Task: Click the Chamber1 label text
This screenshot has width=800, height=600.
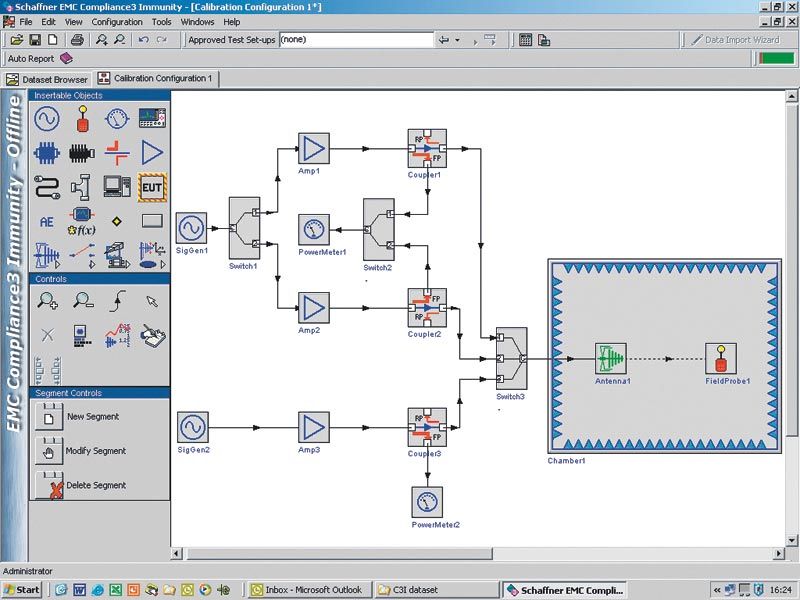Action: point(566,461)
